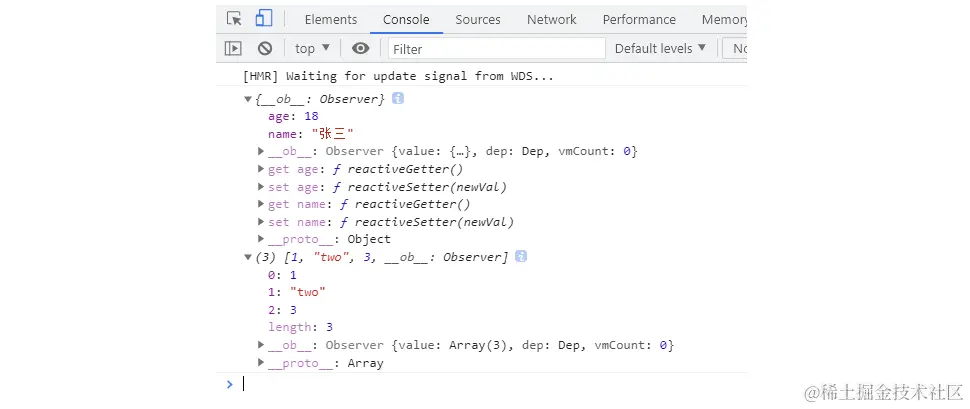Activate the inspect element picker icon
970x409 pixels.
(x=234, y=19)
